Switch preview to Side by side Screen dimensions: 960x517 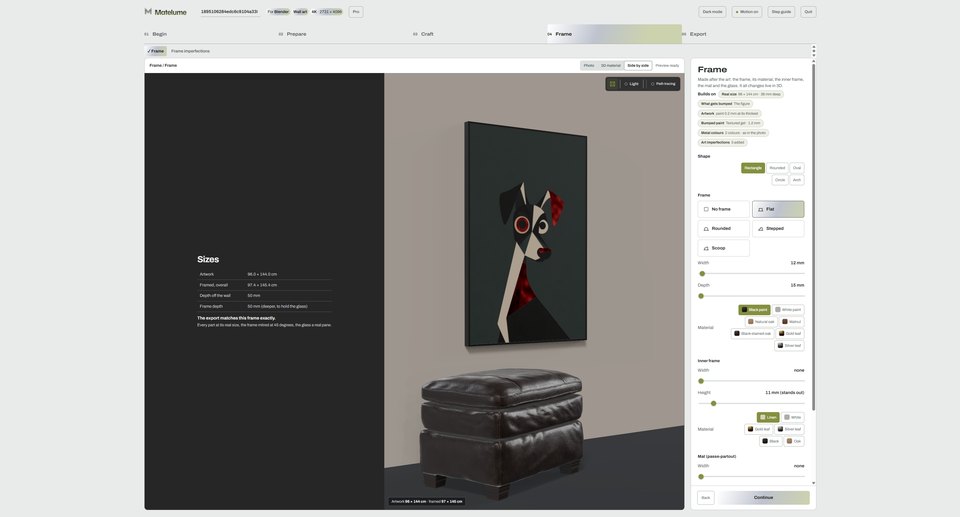pos(638,66)
